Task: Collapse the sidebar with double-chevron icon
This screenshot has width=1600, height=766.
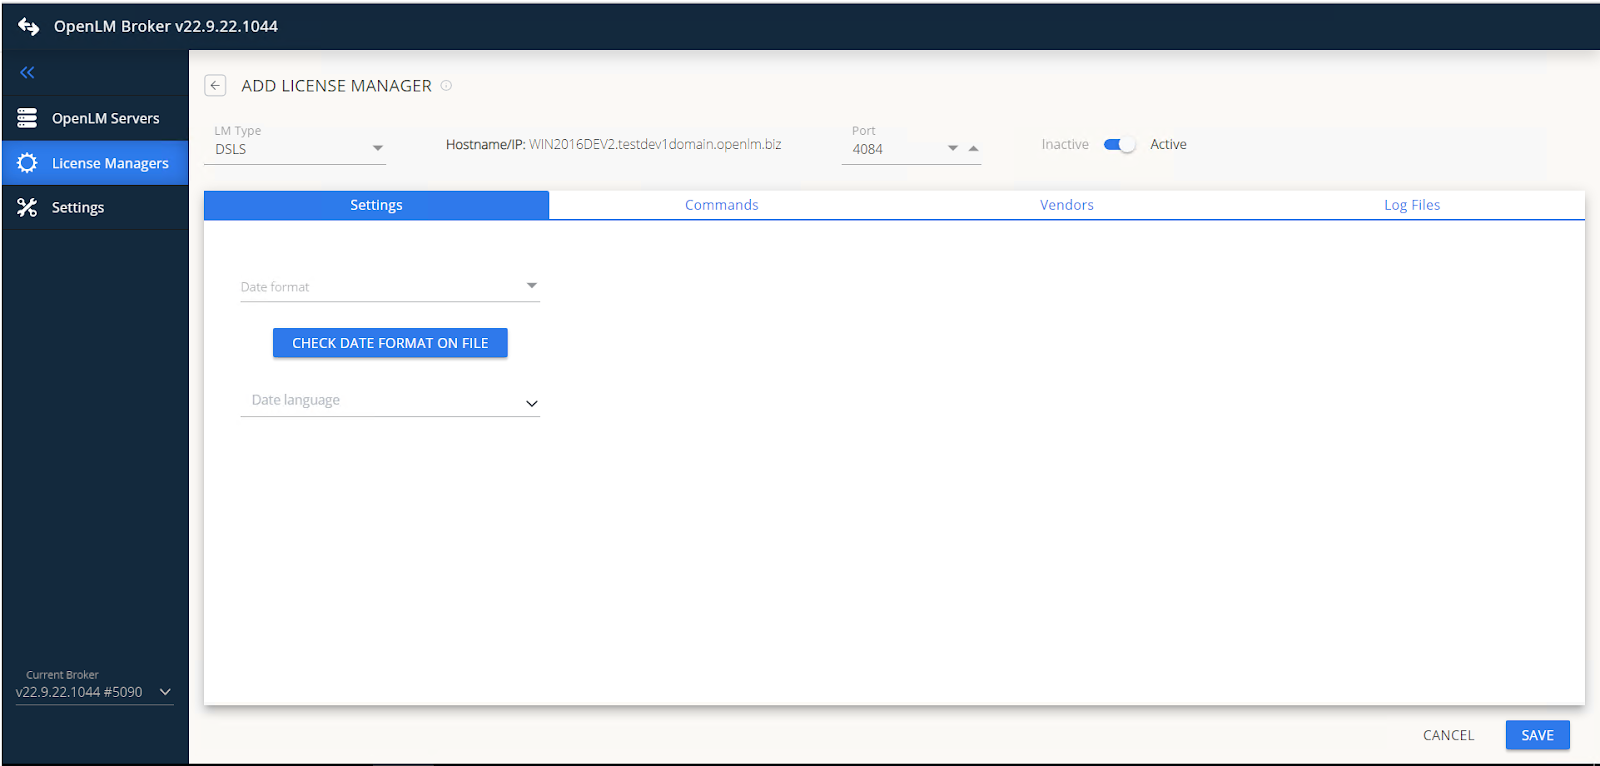Action: (x=27, y=72)
